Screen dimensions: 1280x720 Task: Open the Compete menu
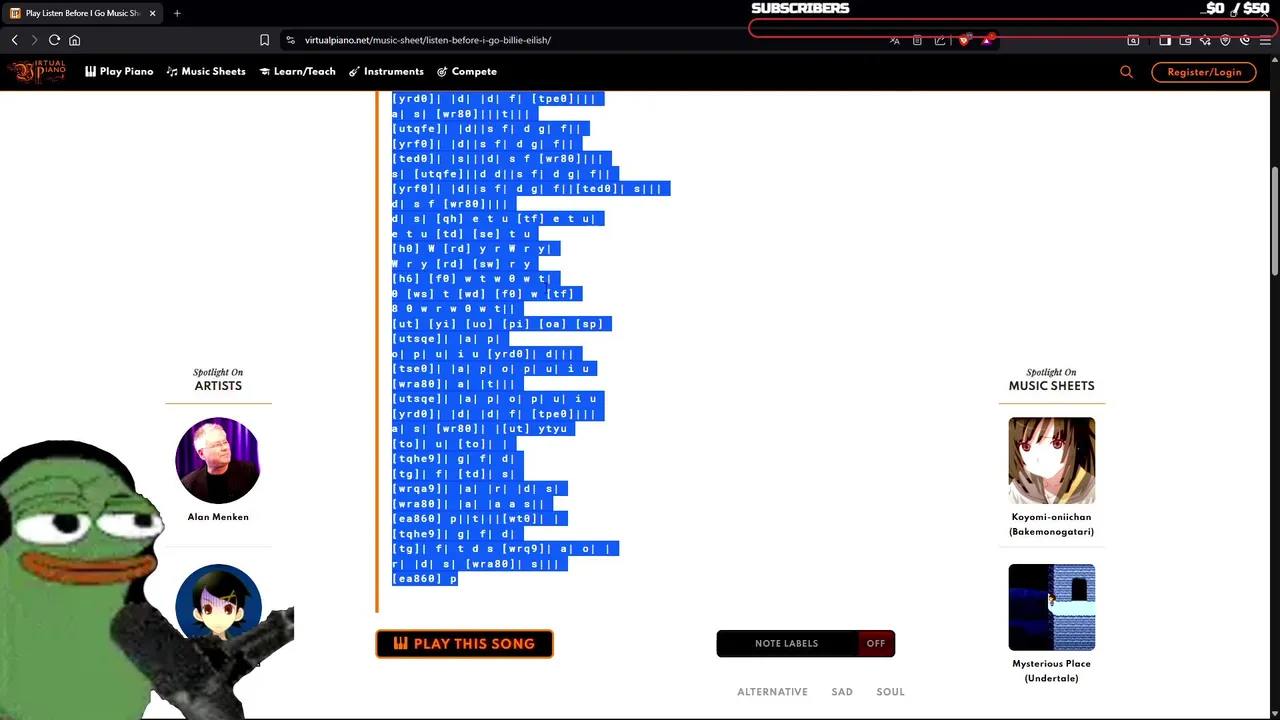click(467, 71)
